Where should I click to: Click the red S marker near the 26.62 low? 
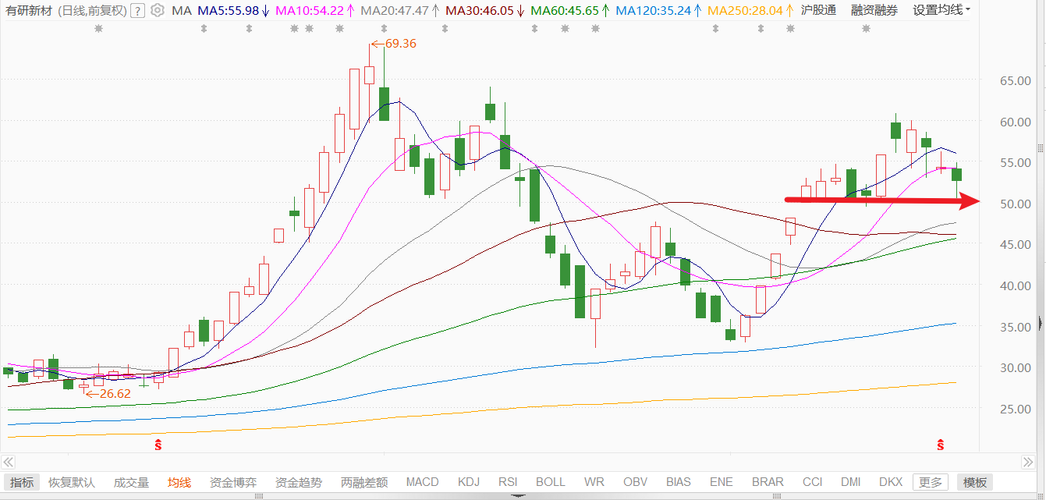tap(159, 443)
